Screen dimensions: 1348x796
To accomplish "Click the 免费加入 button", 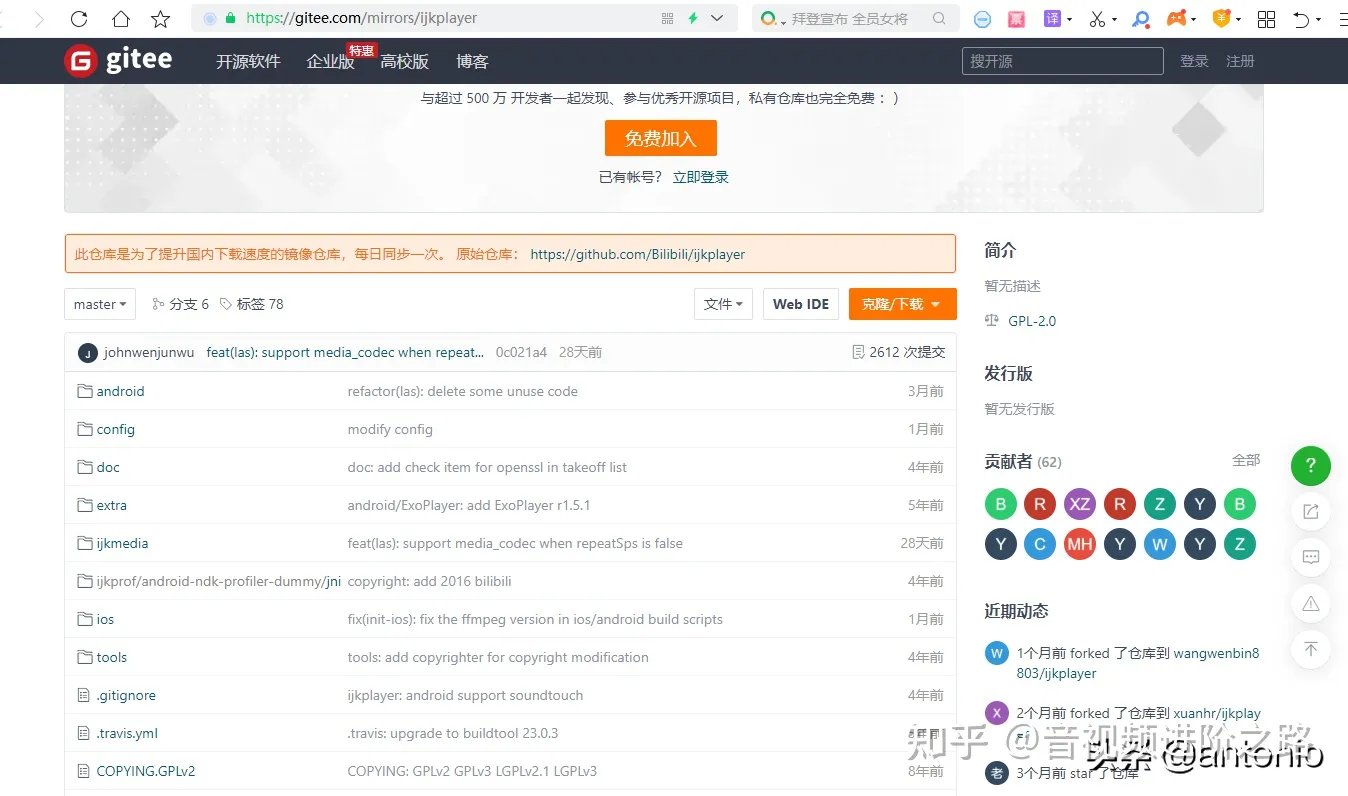I will [660, 138].
